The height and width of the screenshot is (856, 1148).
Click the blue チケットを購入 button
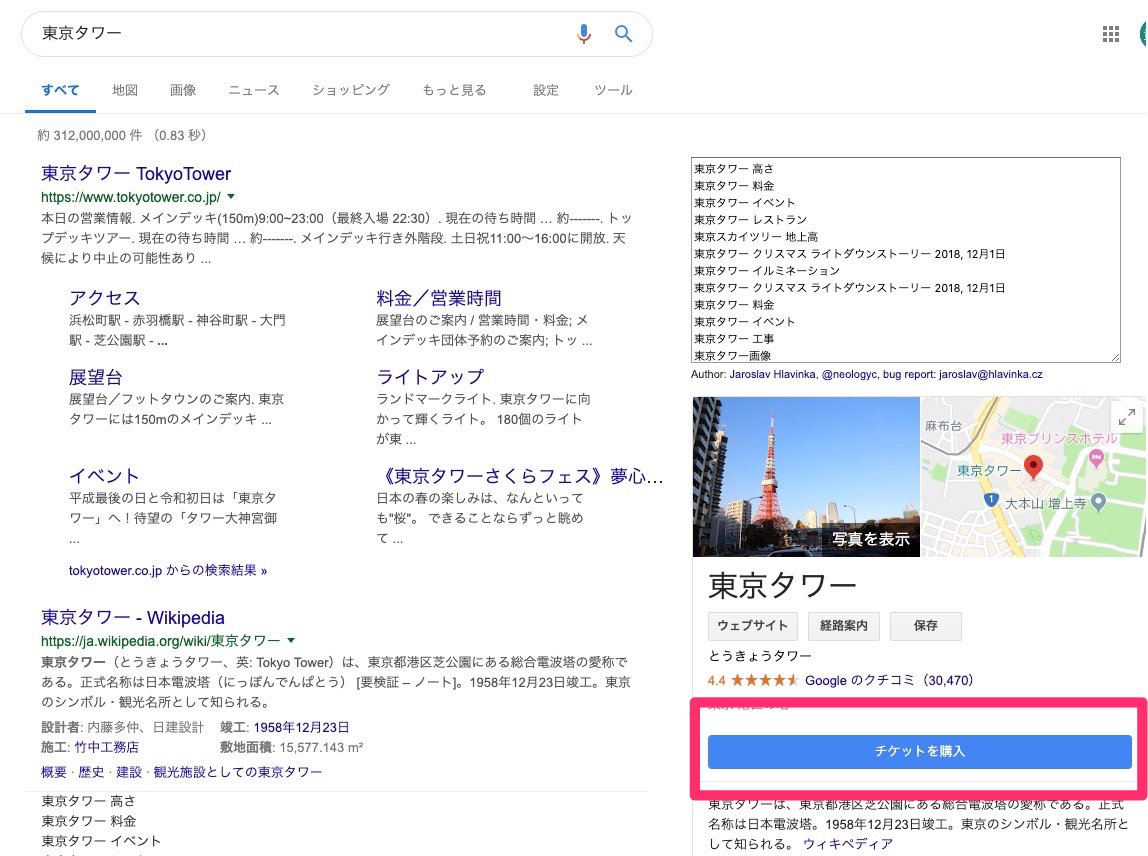[920, 751]
